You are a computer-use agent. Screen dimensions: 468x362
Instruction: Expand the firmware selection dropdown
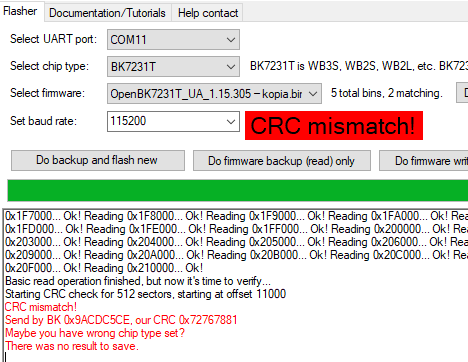pyautogui.click(x=214, y=94)
